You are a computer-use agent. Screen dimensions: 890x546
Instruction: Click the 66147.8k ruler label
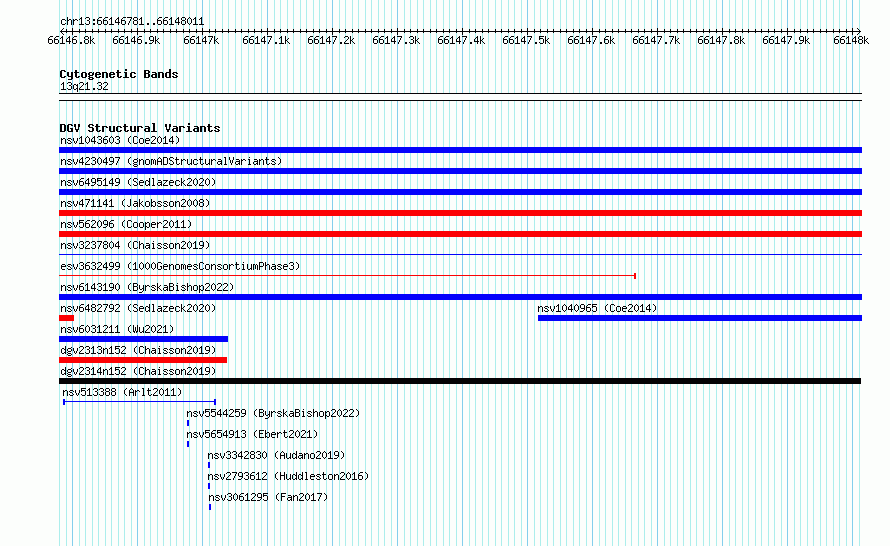721,40
